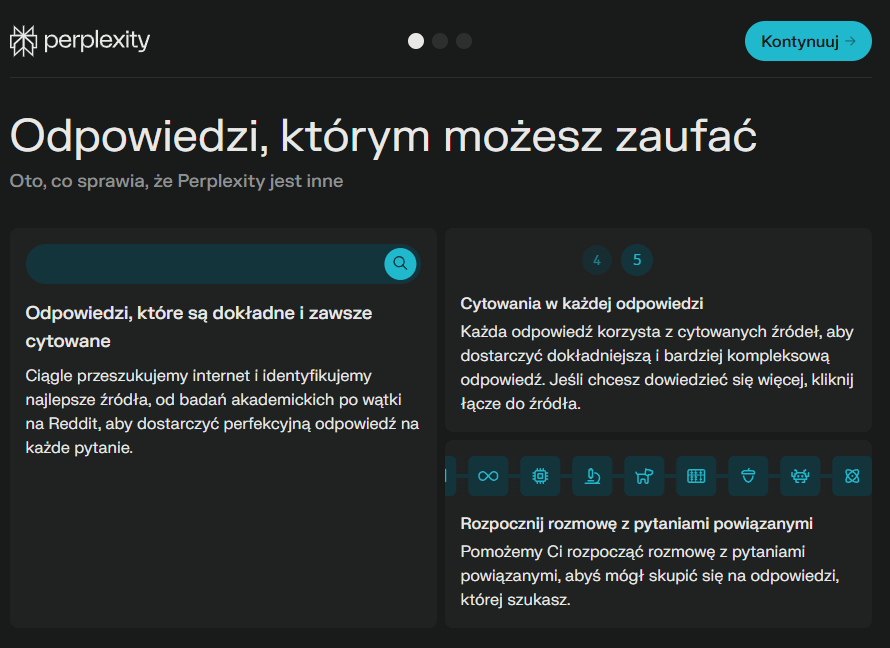Viewport: 890px width, 648px height.
Task: Select the atom icon
Action: coord(852,476)
